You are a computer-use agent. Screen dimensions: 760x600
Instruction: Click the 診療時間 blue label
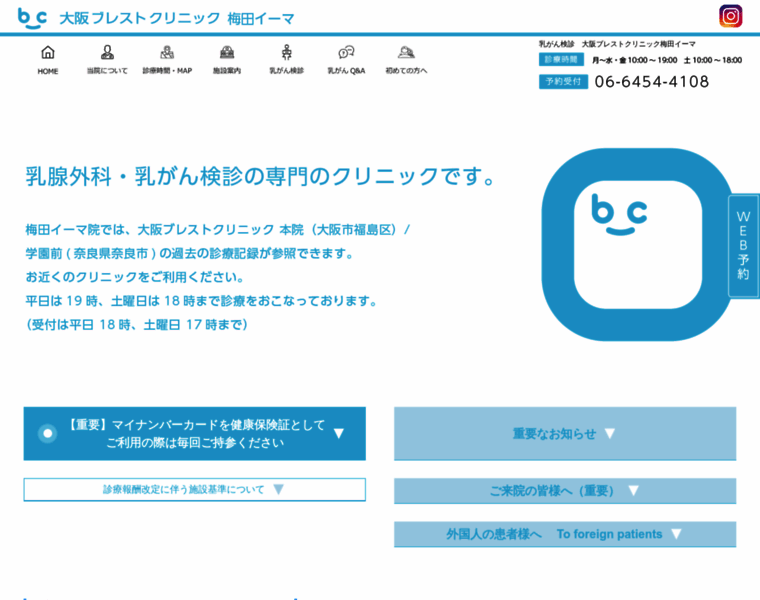pyautogui.click(x=561, y=60)
